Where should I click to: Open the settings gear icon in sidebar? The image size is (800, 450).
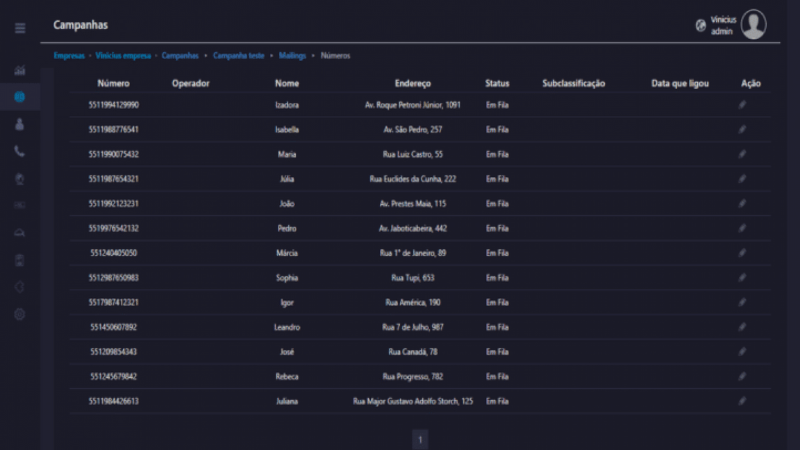[20, 314]
